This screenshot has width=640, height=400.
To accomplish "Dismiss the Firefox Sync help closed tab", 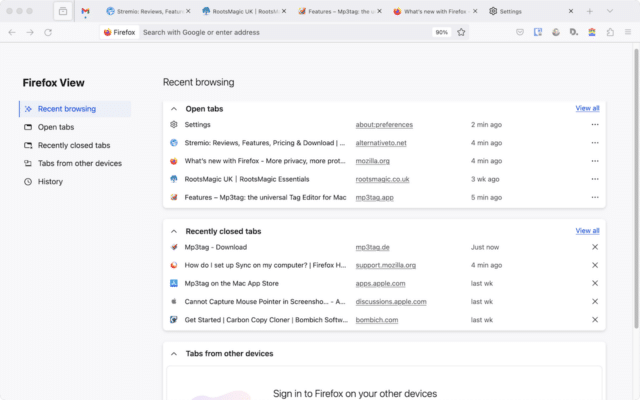I will click(595, 265).
